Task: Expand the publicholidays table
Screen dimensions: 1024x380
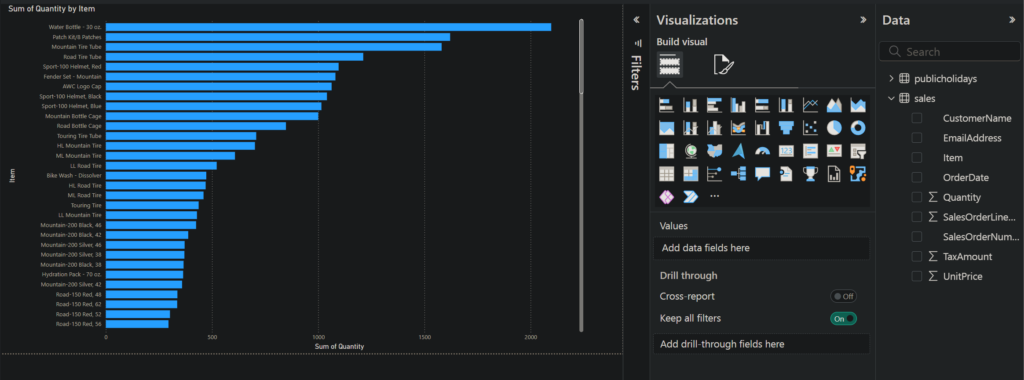Action: coord(891,78)
